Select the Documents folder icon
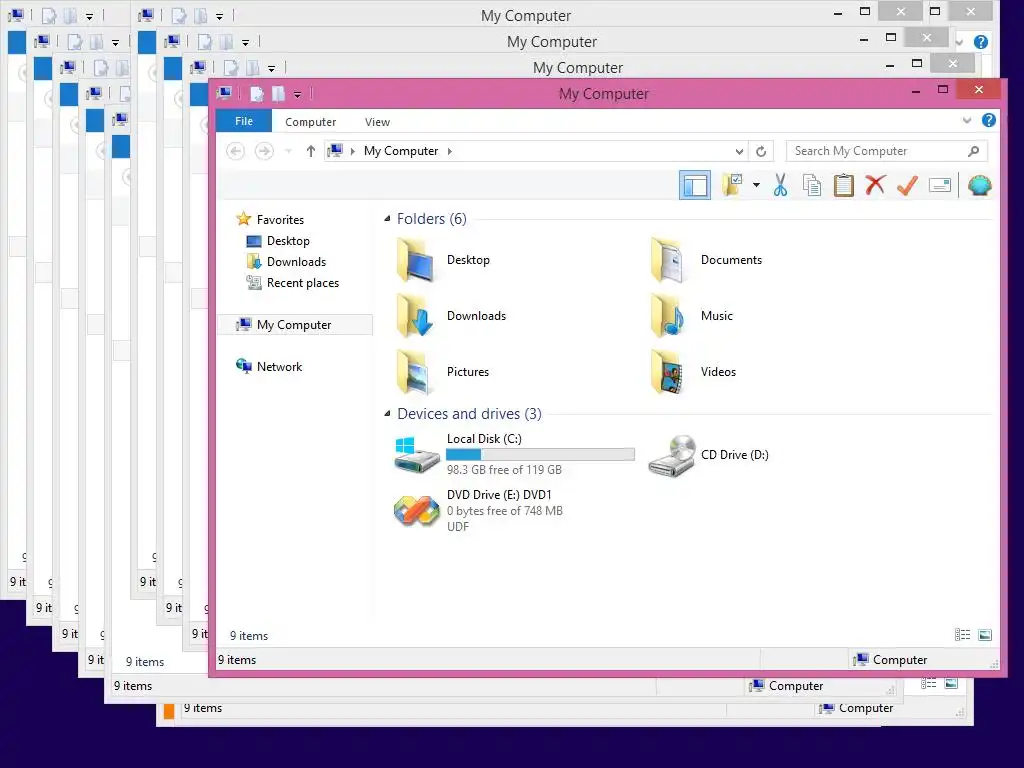1024x768 pixels. tap(669, 260)
